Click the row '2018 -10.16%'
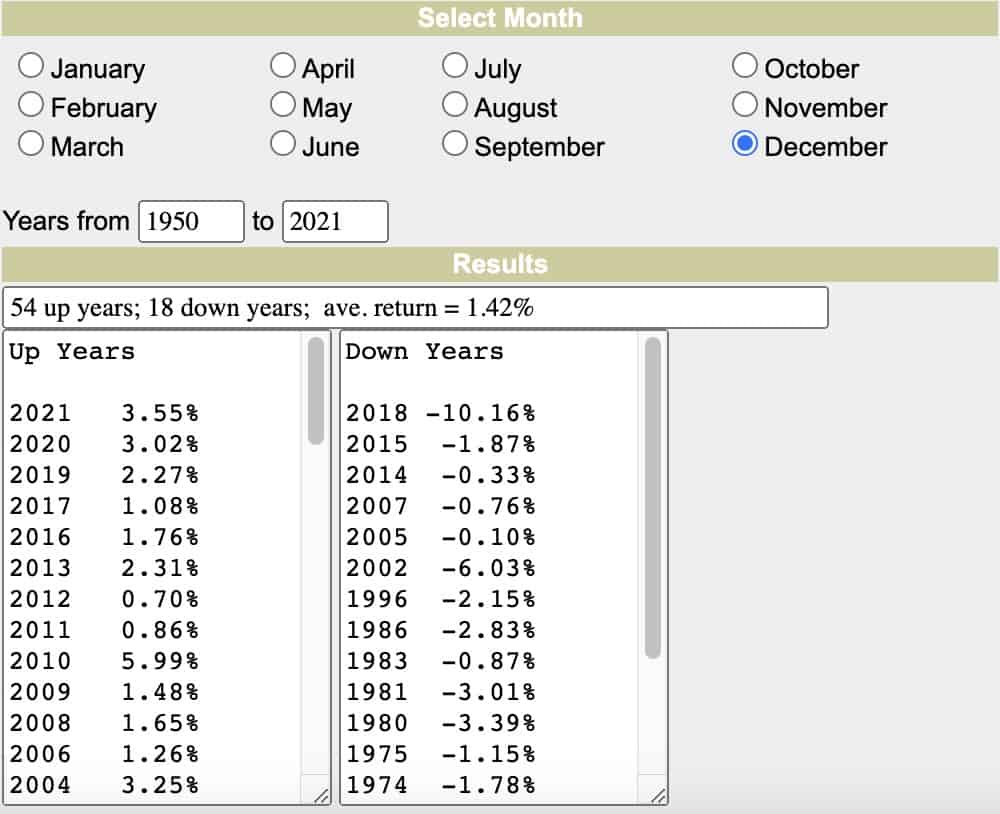The width and height of the screenshot is (1000, 814). [441, 413]
